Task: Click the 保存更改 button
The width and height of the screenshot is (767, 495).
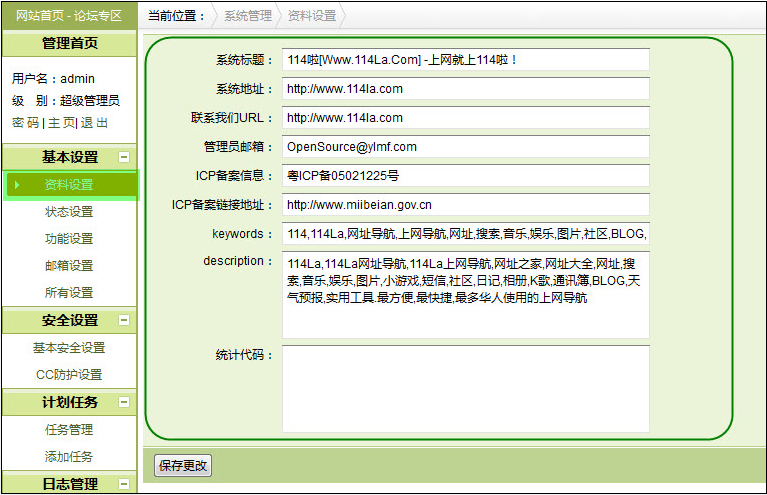Action: click(183, 466)
